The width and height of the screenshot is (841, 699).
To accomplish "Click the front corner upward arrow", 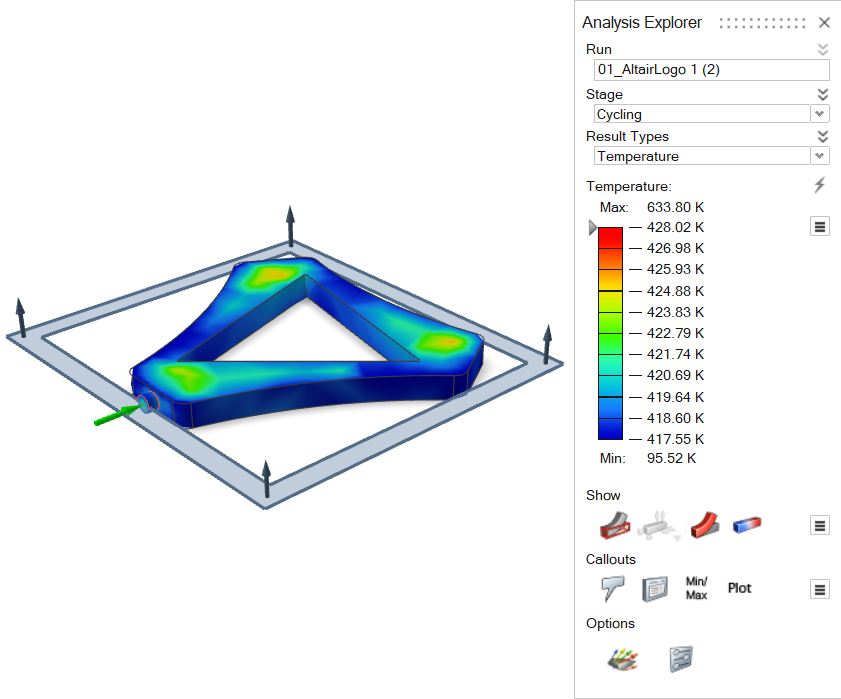I will [x=267, y=478].
